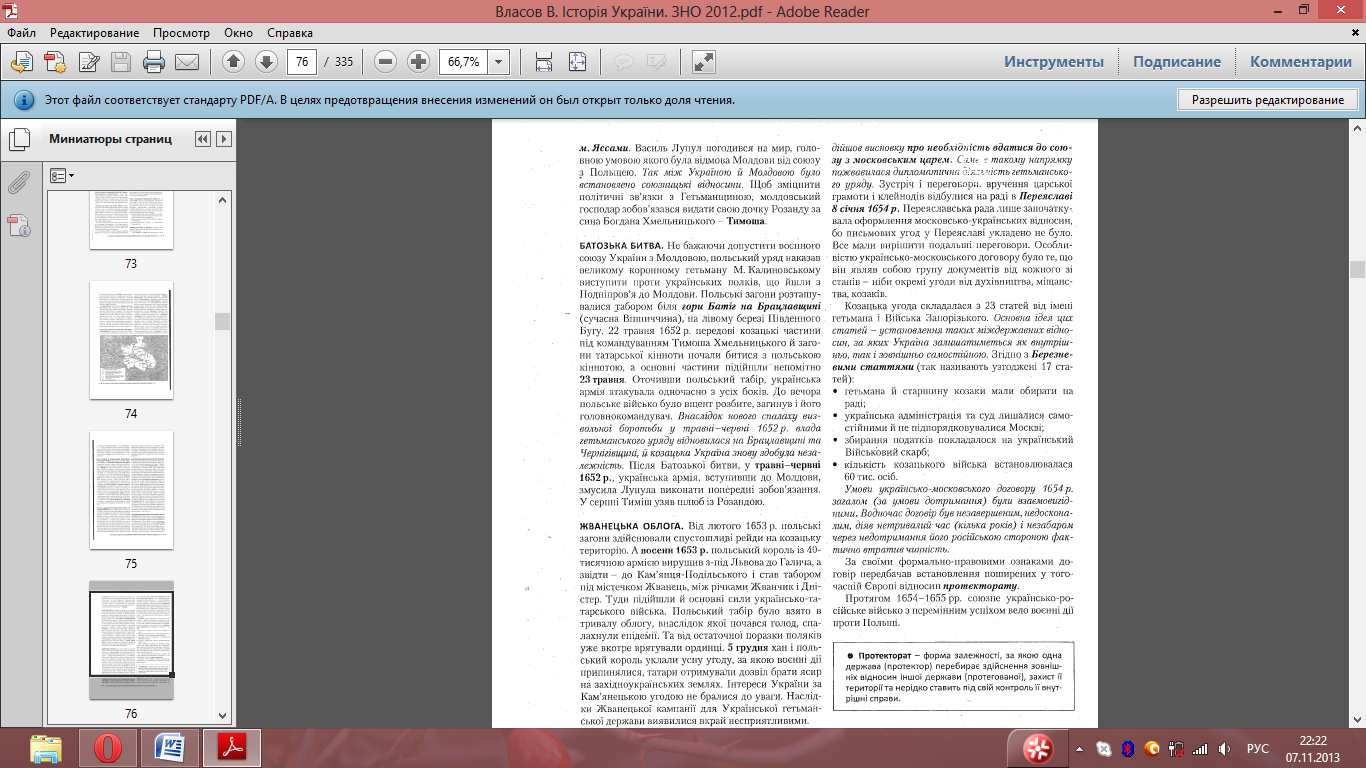
Task: Click the Sign document pencil icon
Action: (89, 61)
